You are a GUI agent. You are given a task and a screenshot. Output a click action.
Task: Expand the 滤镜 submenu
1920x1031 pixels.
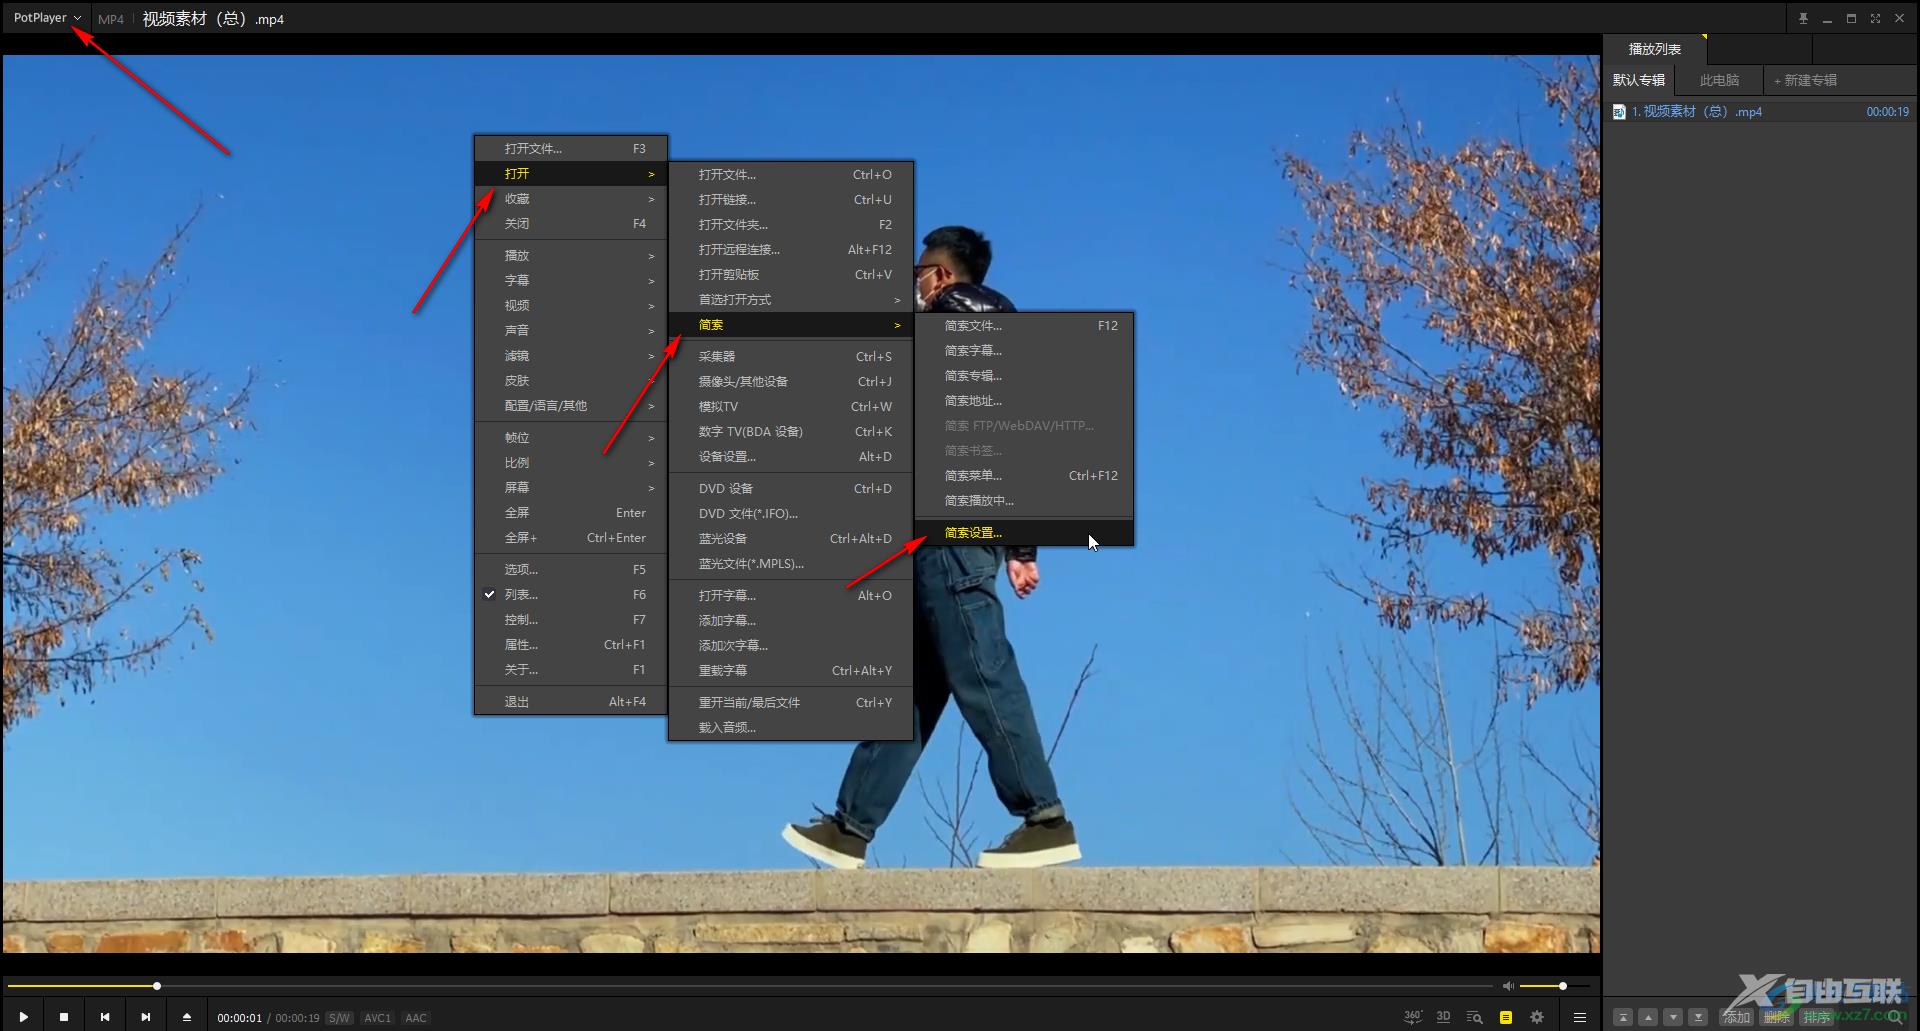[571, 356]
